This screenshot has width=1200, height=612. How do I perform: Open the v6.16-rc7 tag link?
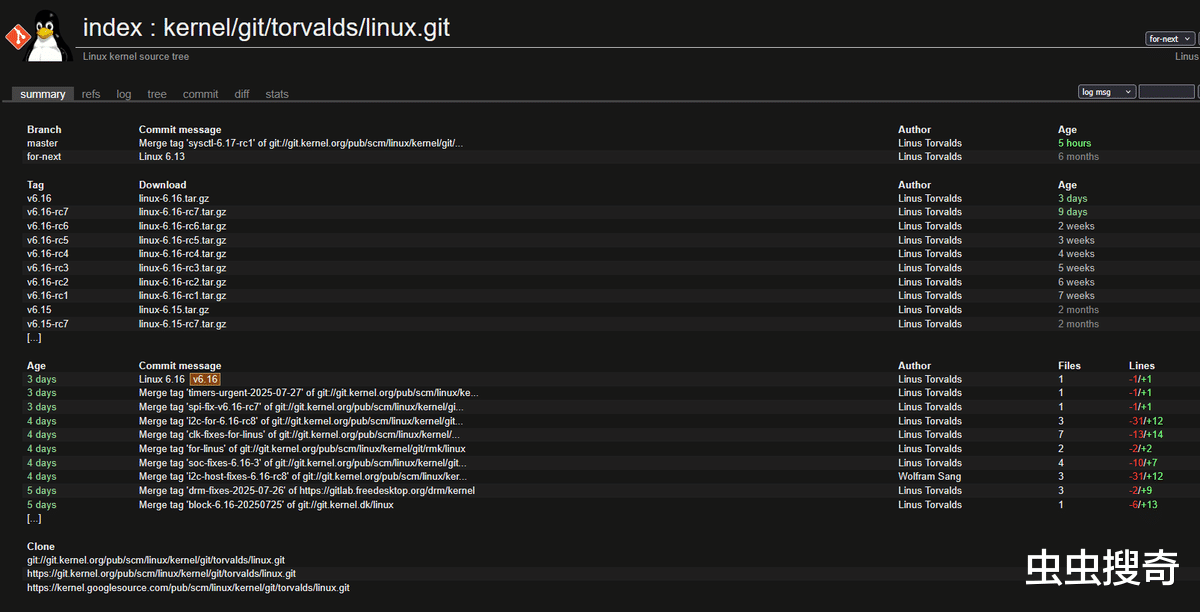click(48, 212)
